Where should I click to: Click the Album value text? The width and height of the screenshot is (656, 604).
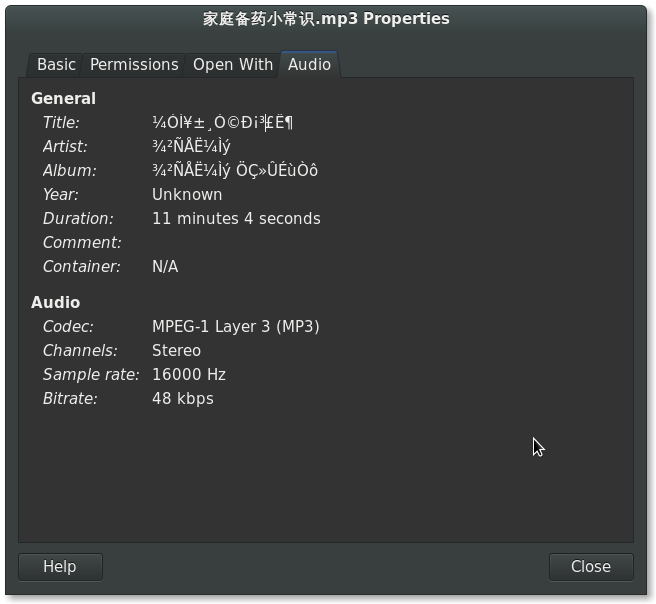pyautogui.click(x=235, y=171)
